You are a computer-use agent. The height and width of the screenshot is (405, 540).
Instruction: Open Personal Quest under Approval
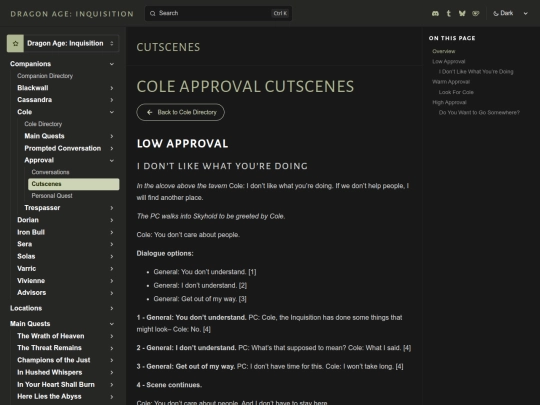[x=52, y=196]
